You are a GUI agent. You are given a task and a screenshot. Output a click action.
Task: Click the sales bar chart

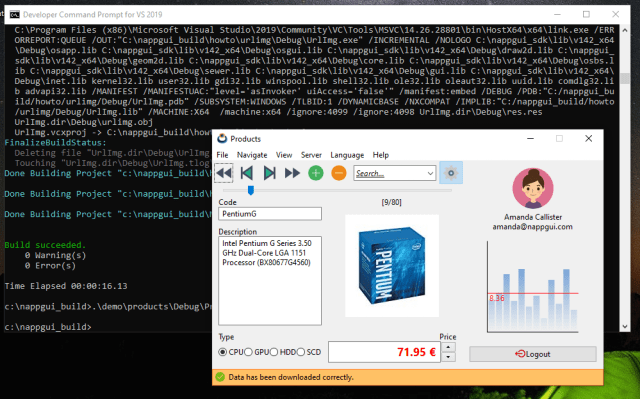click(533, 287)
